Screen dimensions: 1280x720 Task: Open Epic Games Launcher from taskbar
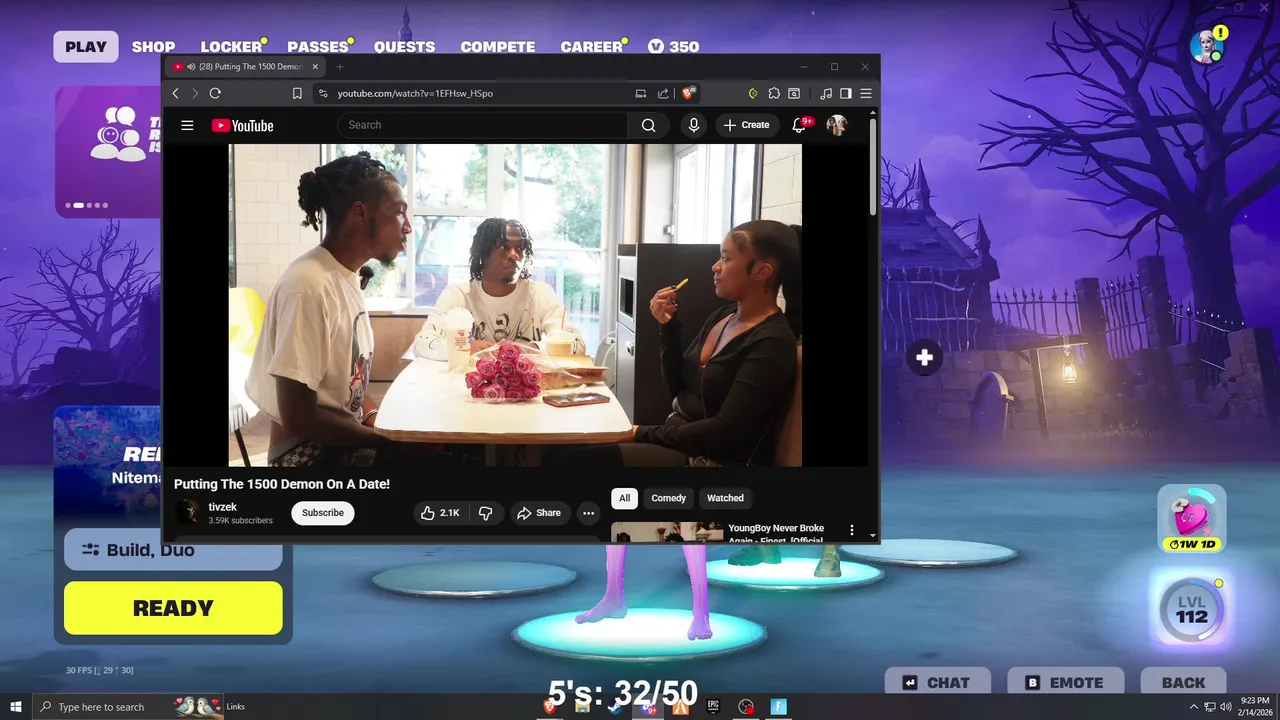713,706
